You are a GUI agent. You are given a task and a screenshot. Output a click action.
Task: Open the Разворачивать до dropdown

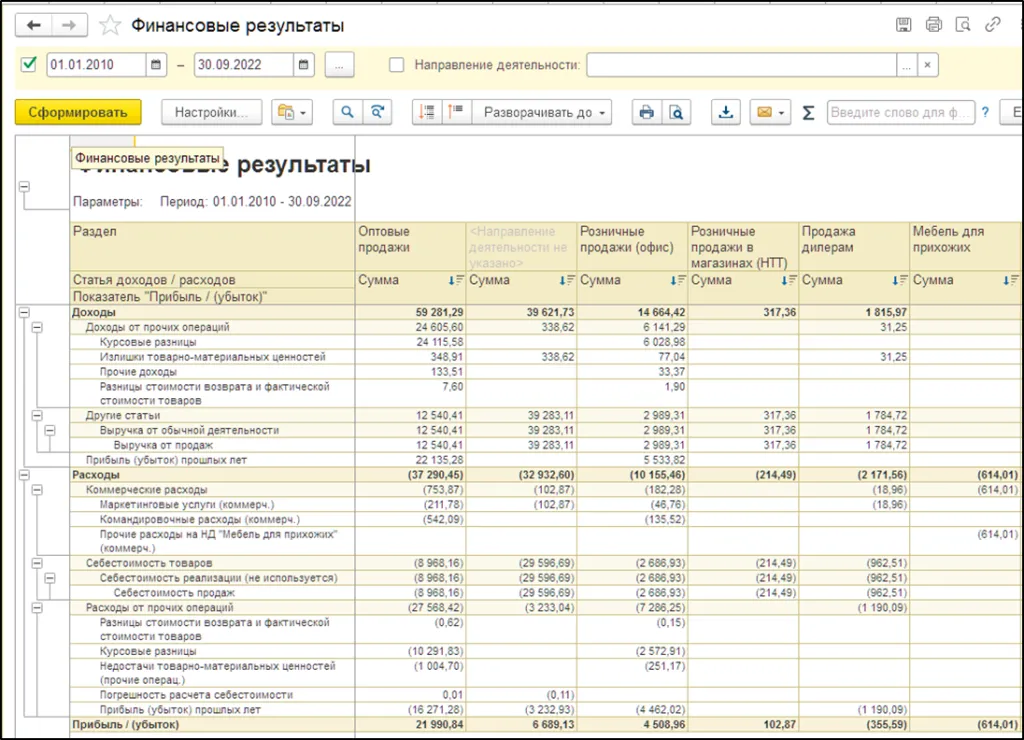(x=545, y=112)
